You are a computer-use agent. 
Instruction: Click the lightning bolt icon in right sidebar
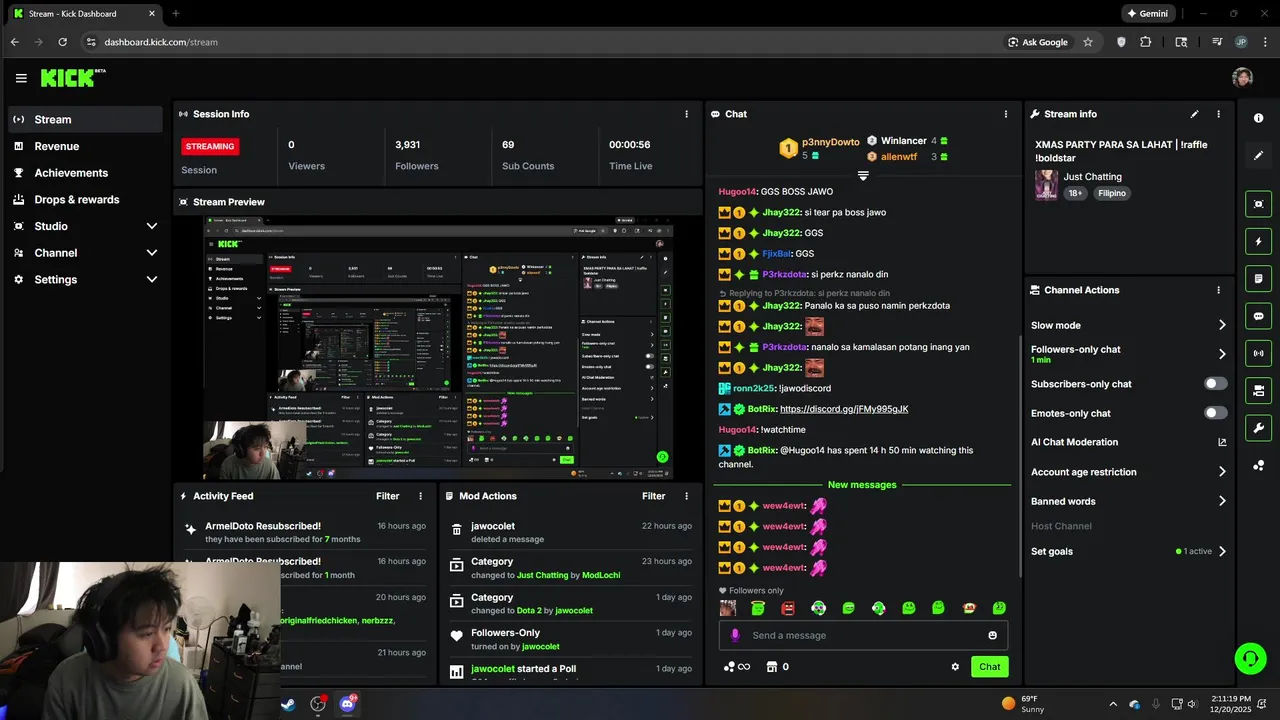click(x=1258, y=241)
